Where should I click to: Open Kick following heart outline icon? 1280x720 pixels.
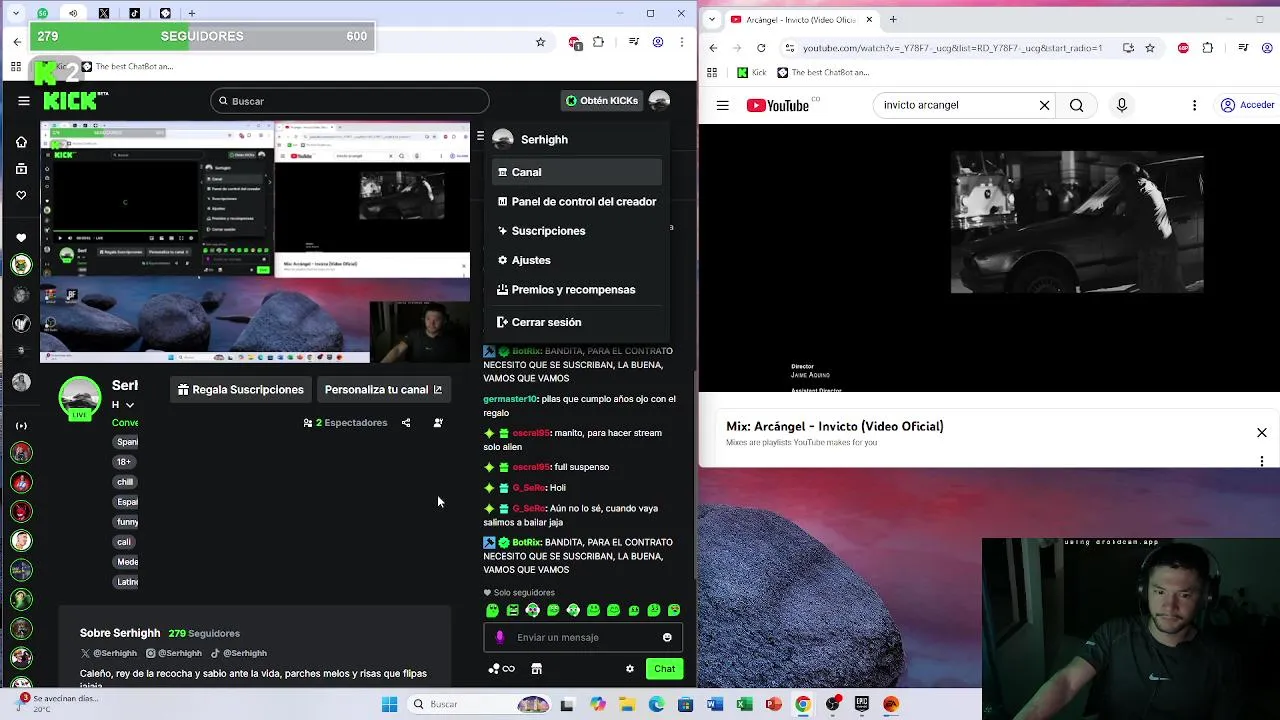(21, 196)
